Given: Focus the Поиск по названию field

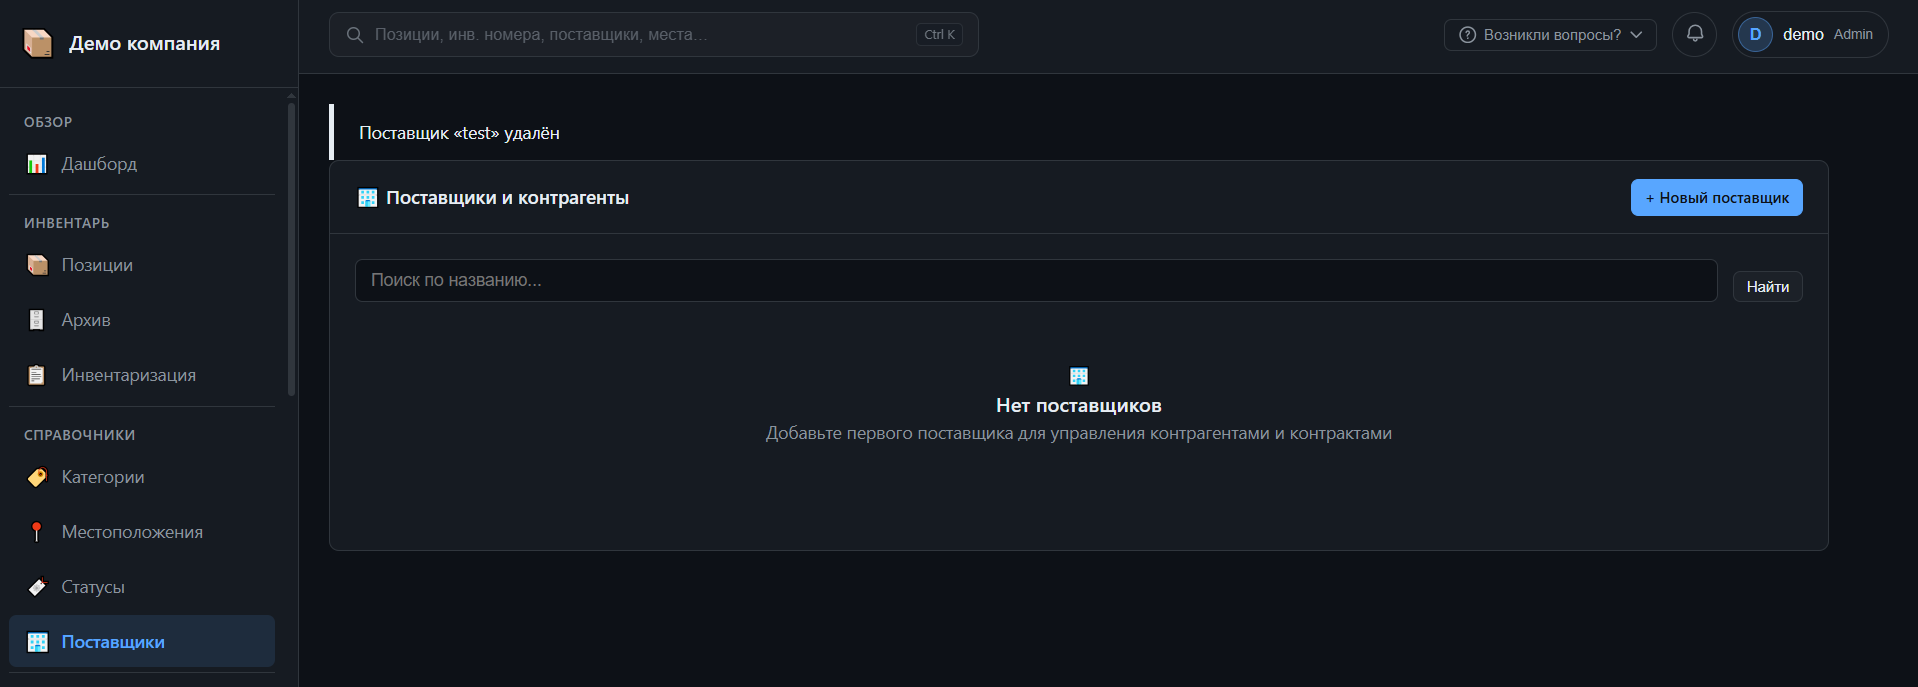Looking at the screenshot, I should (x=1036, y=280).
